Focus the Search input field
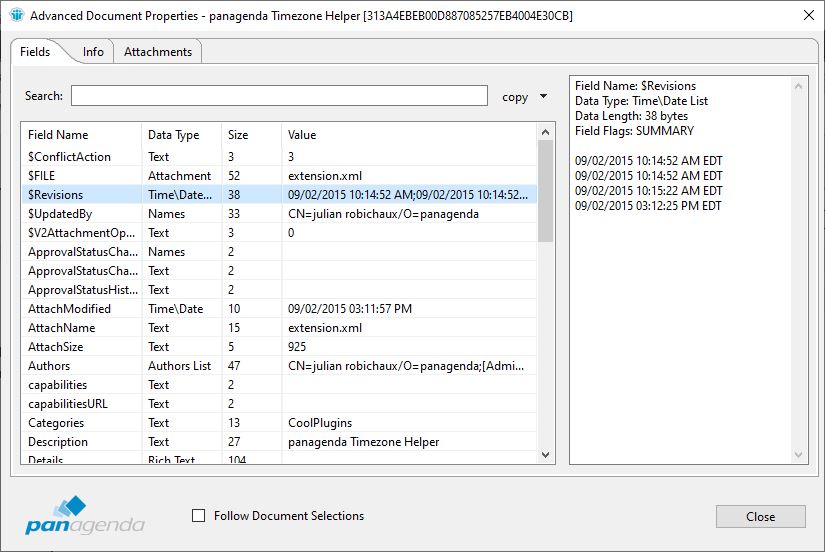Image resolution: width=826 pixels, height=554 pixels. [x=279, y=96]
